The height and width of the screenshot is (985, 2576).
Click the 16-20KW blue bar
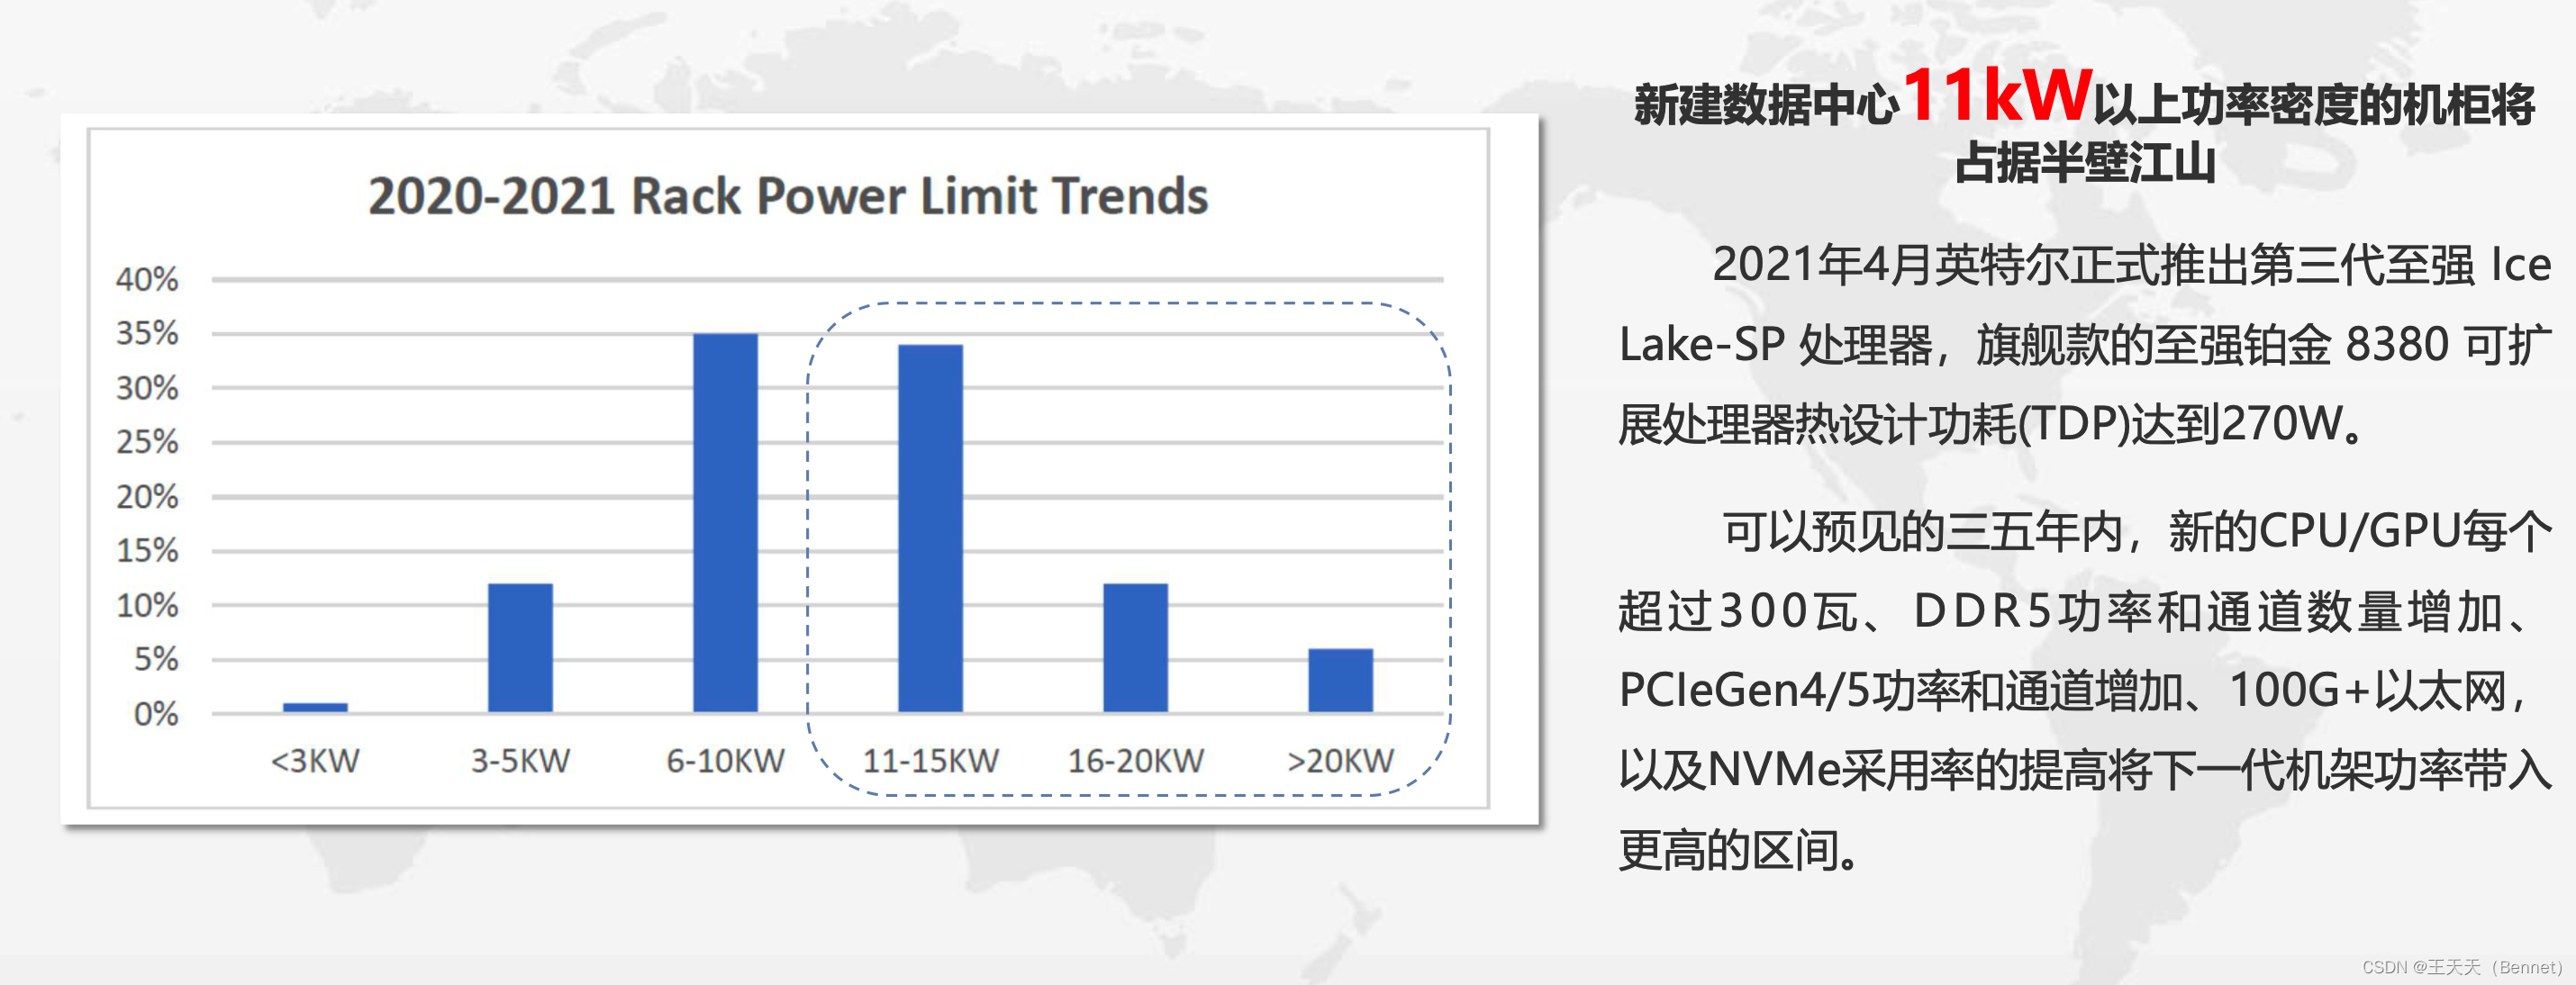tap(1135, 647)
